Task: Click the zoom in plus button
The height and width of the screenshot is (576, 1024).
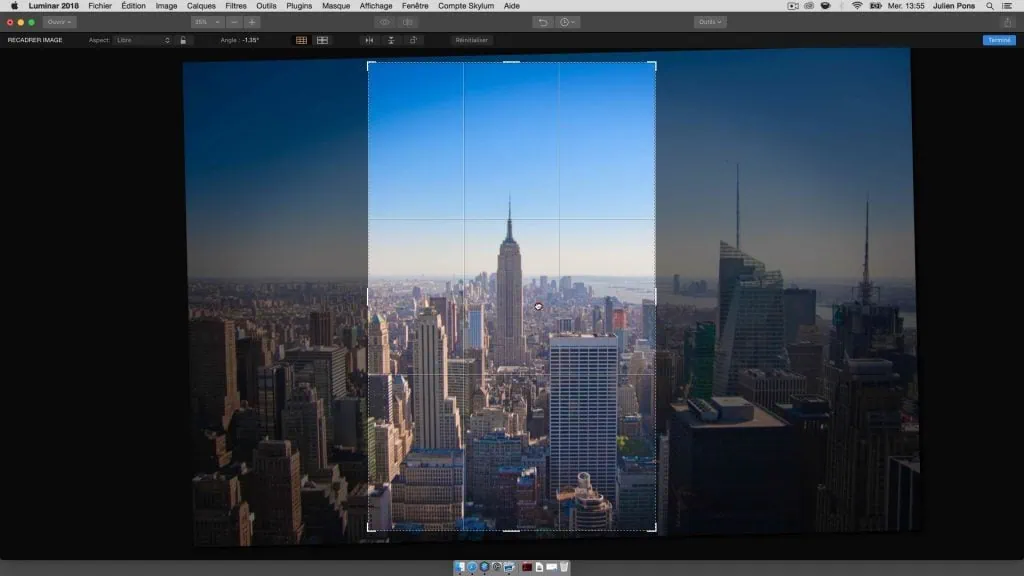Action: [252, 22]
